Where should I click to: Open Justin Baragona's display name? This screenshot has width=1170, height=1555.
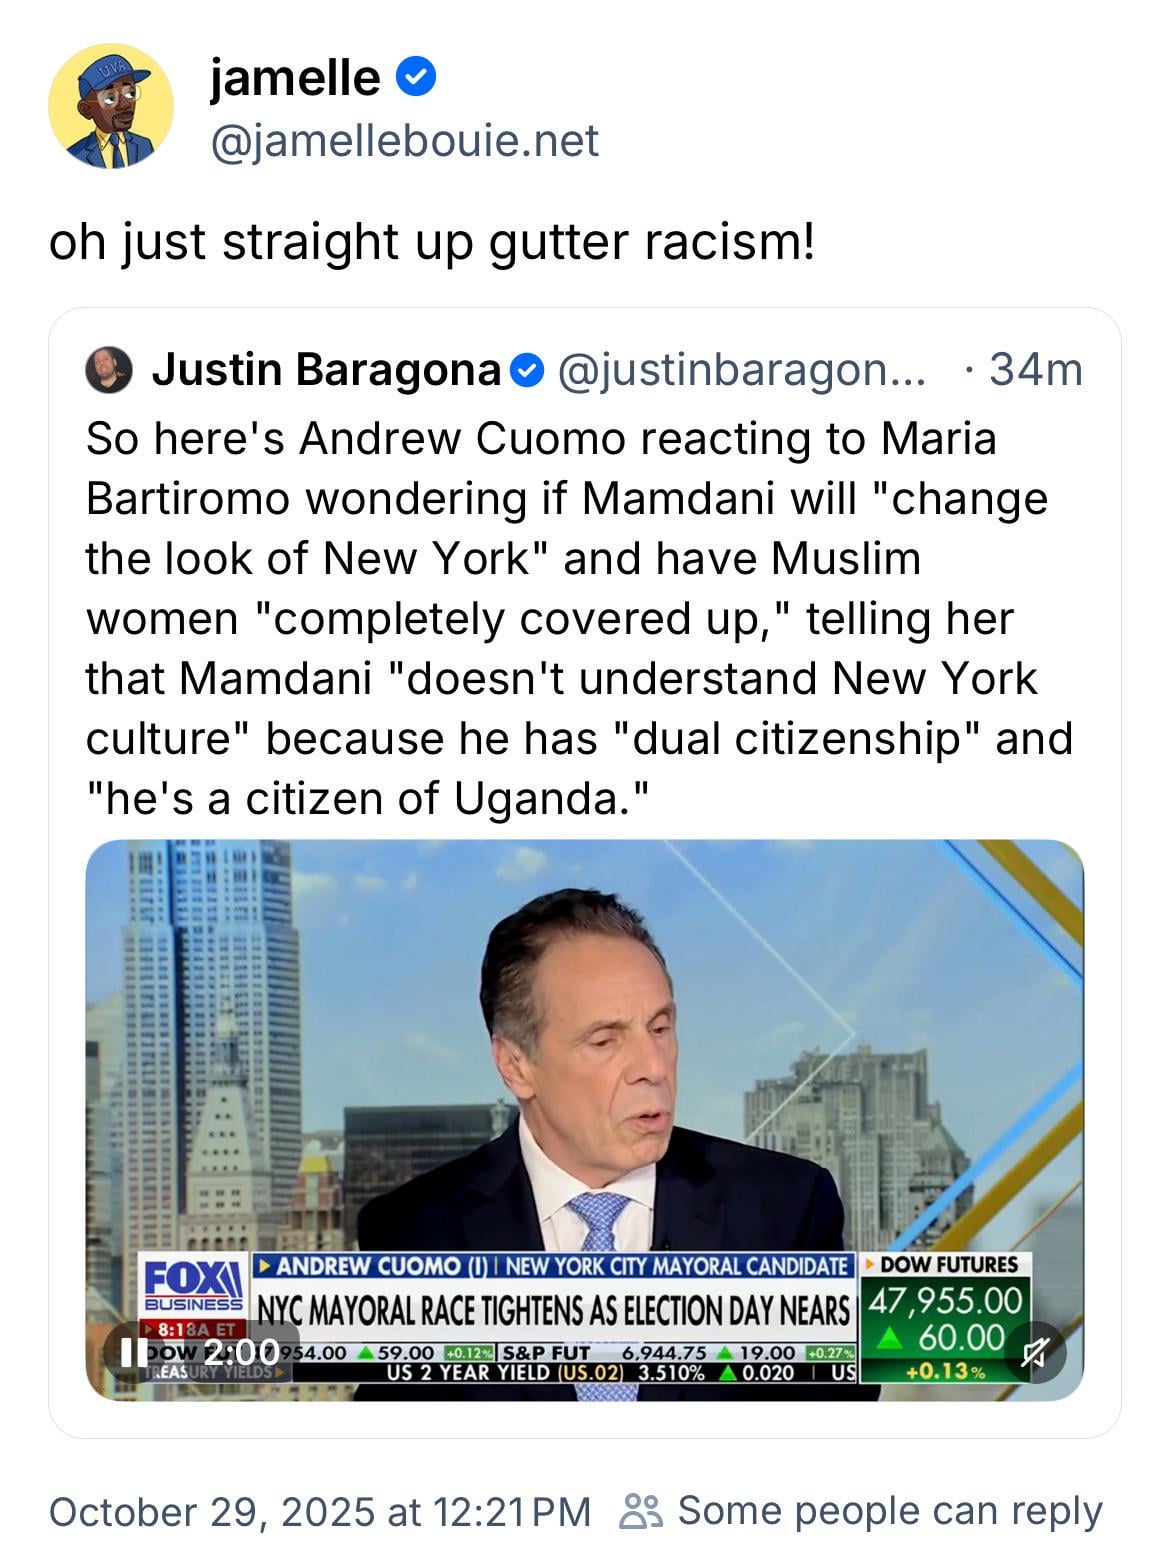coord(326,370)
